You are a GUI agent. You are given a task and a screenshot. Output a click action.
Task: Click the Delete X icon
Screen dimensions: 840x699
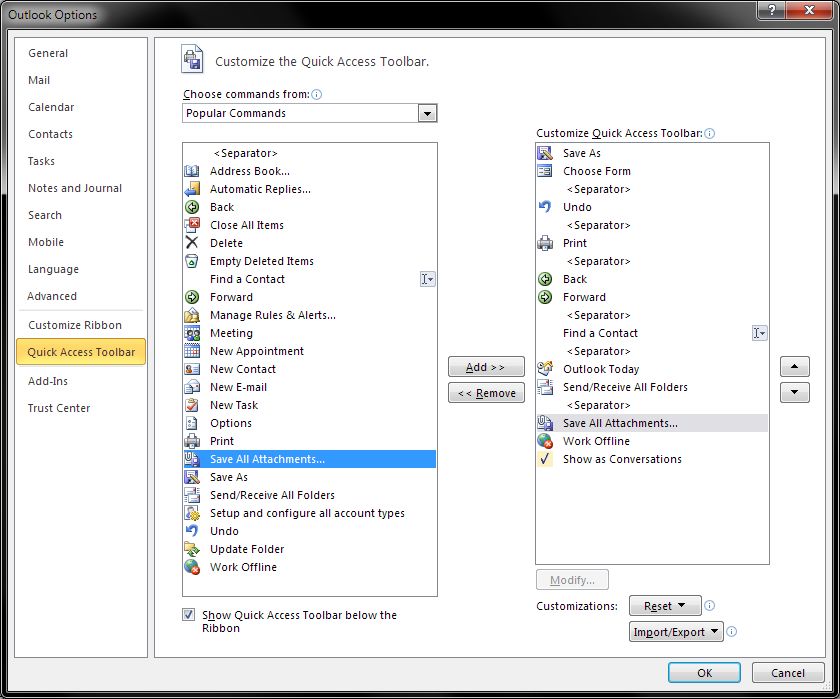tap(192, 243)
